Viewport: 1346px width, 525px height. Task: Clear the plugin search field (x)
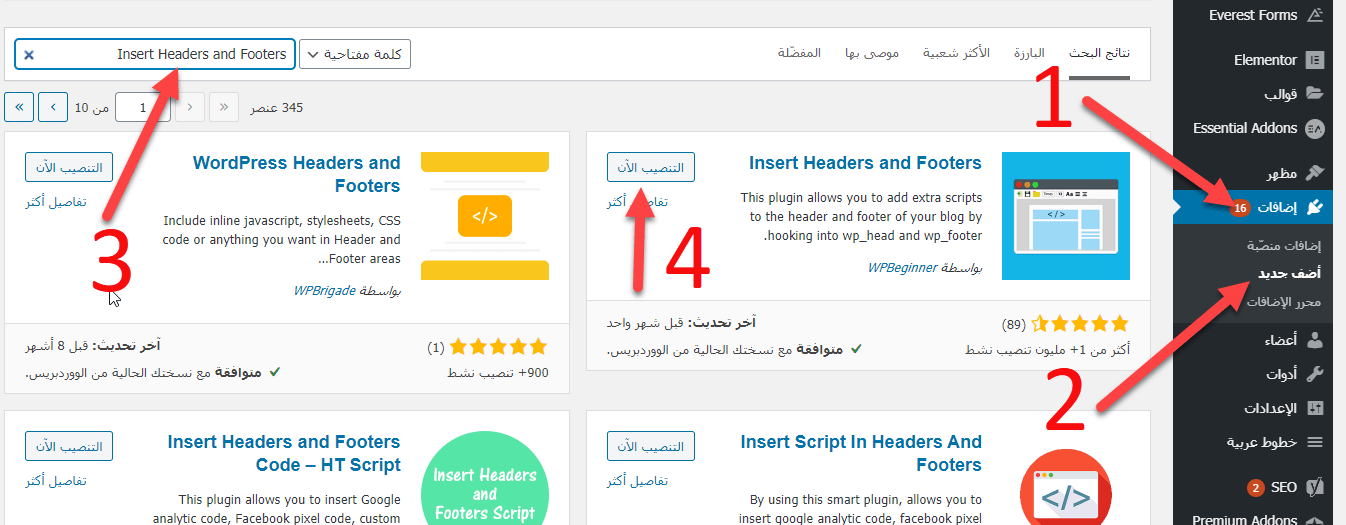(29, 54)
